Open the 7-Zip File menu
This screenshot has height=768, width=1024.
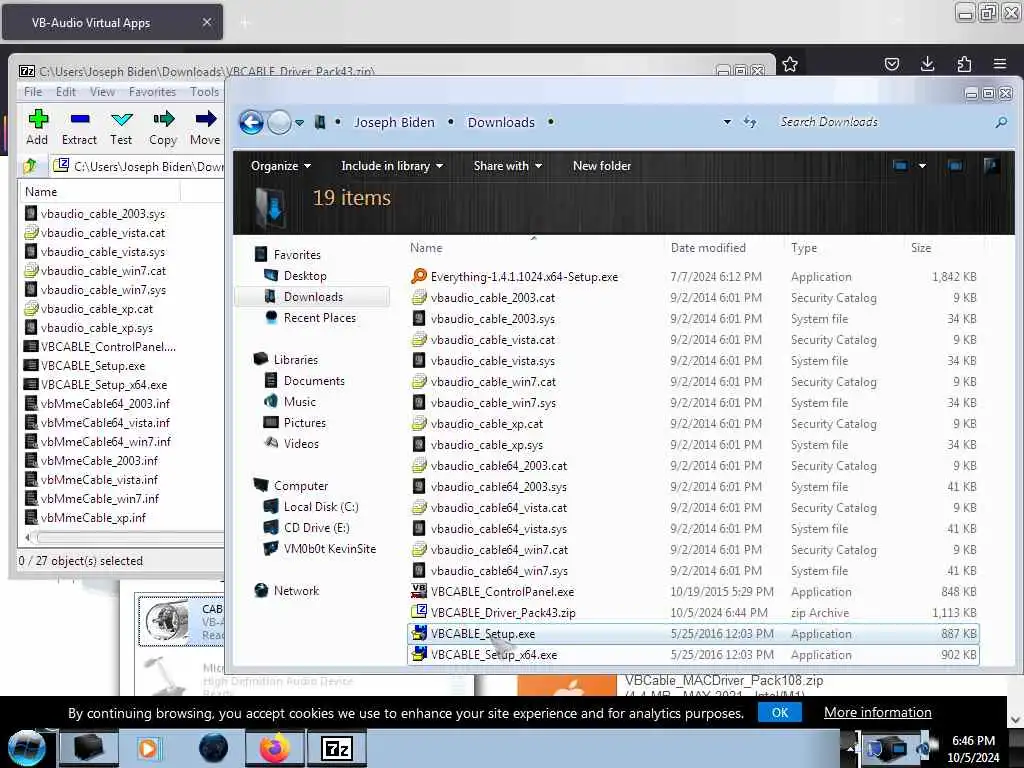pyautogui.click(x=33, y=92)
